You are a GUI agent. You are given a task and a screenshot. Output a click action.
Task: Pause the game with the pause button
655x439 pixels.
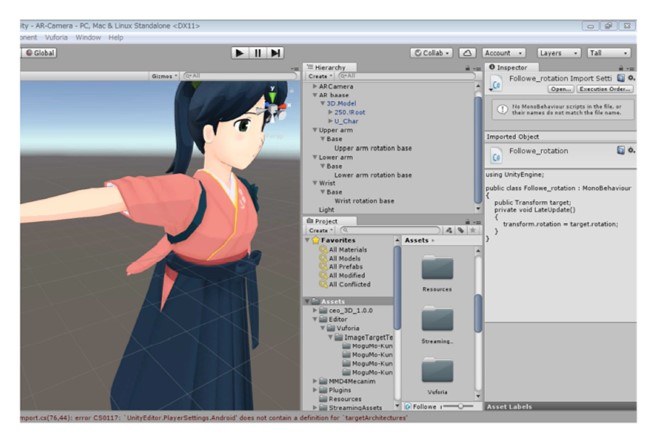tap(258, 53)
